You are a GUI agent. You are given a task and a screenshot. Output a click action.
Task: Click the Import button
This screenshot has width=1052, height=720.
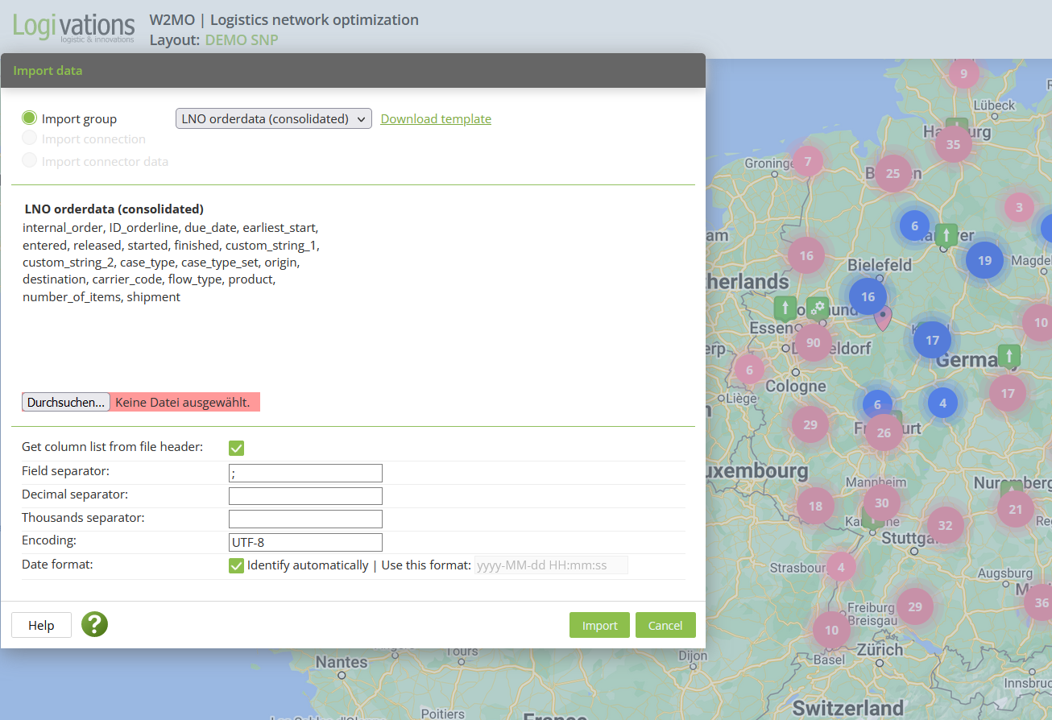coord(599,625)
